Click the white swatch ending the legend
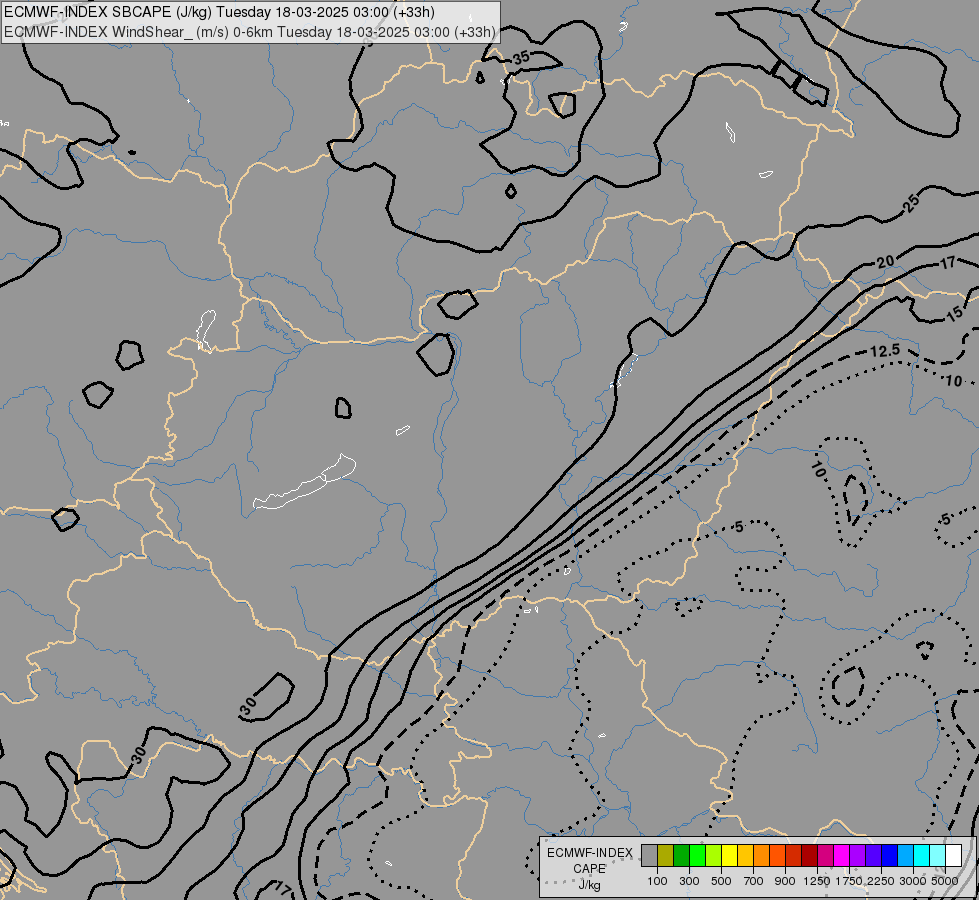The image size is (979, 900). click(953, 855)
